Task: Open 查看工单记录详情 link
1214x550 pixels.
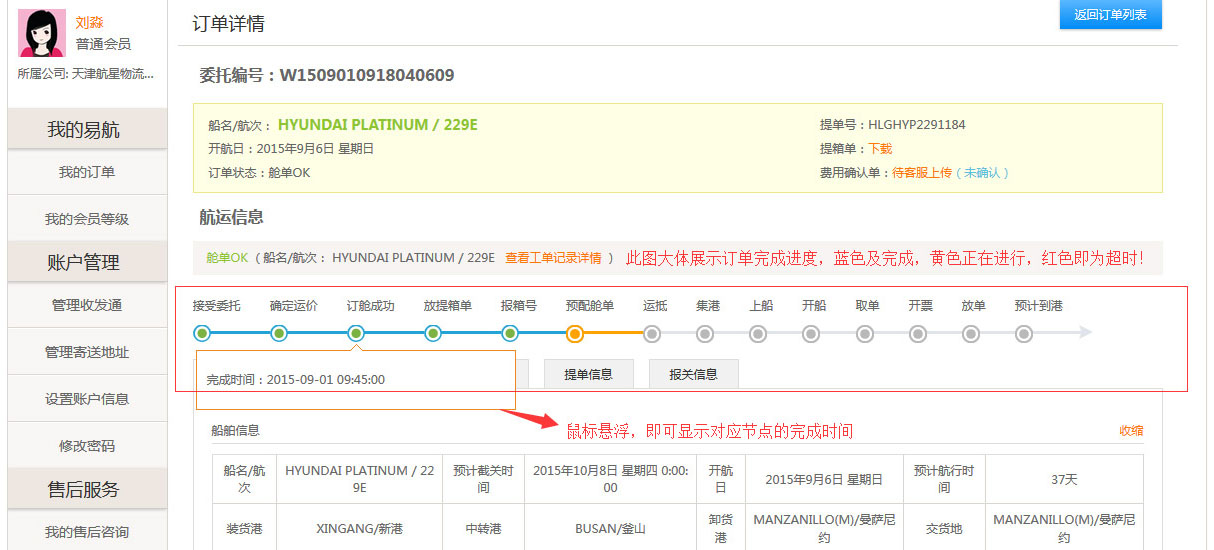Action: coord(553,258)
